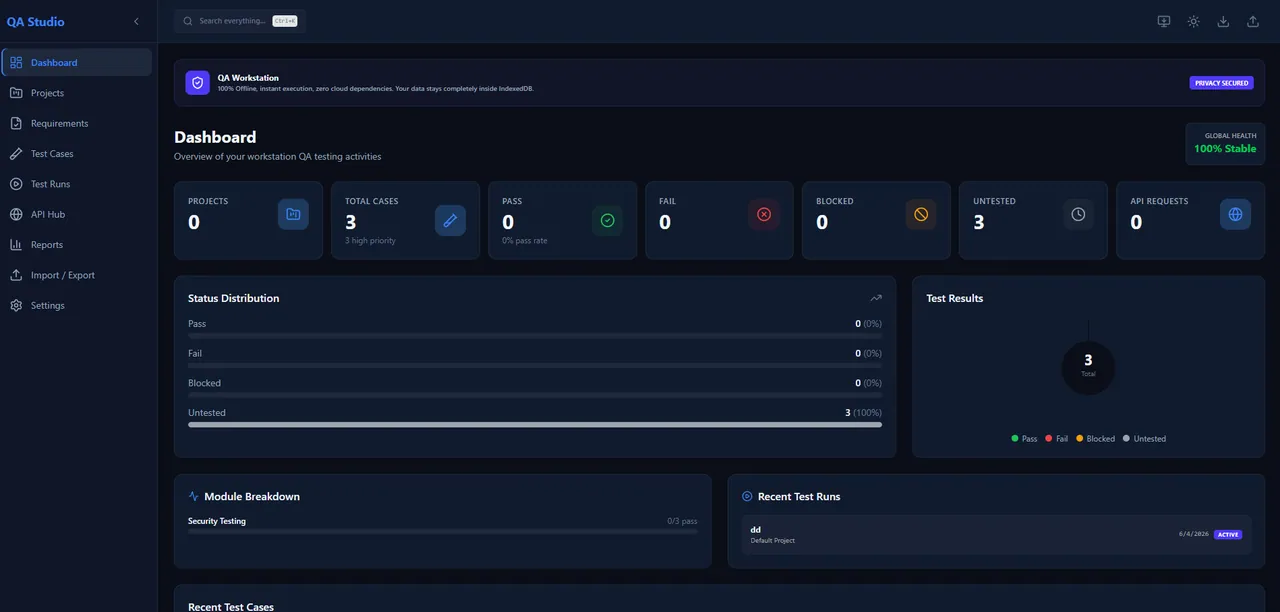The width and height of the screenshot is (1280, 612).
Task: Click the Test Cases pencil icon in sidebar
Action: 16,154
